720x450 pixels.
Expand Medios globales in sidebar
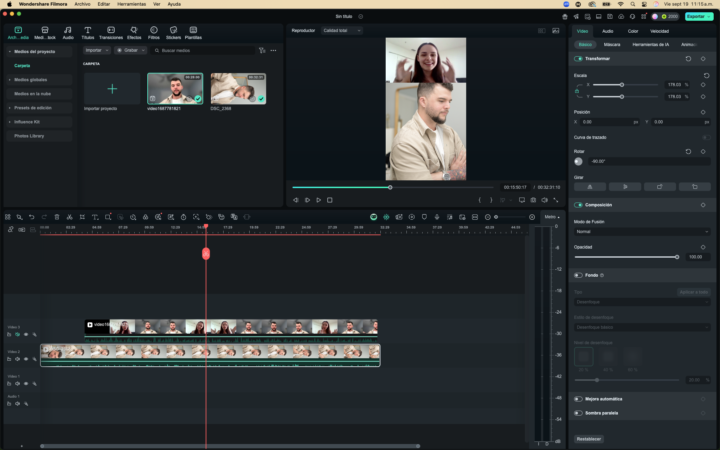(10, 80)
